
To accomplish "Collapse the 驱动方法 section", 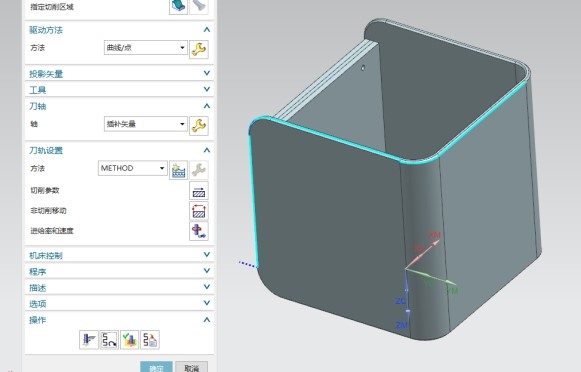I will (x=207, y=30).
